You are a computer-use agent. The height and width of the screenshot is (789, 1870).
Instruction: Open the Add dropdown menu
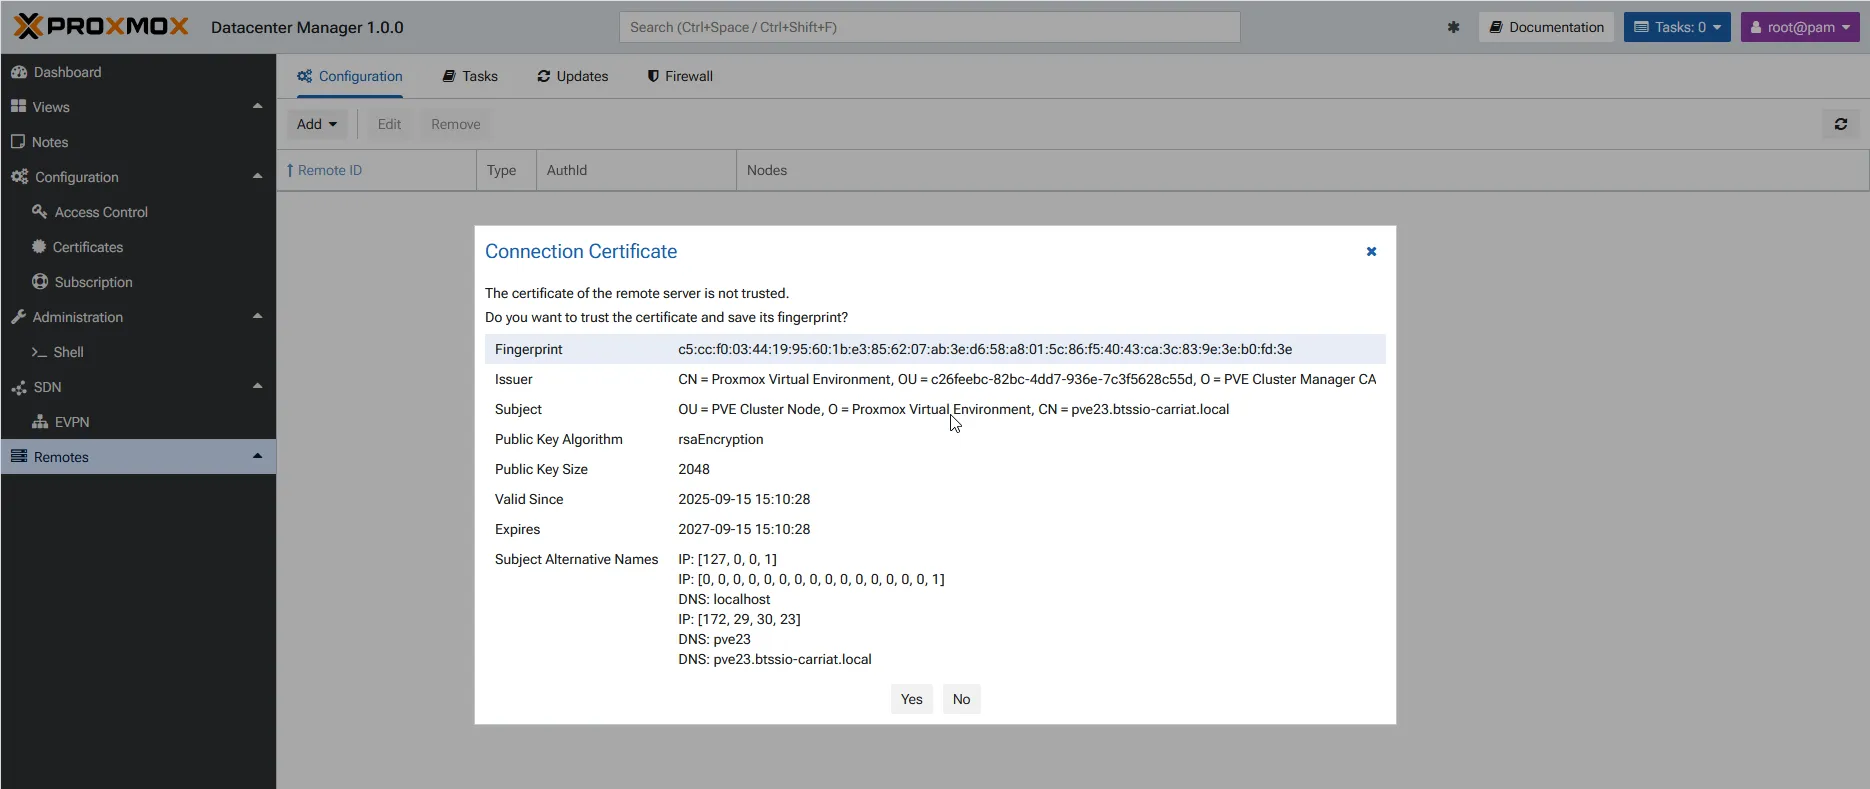(x=317, y=124)
